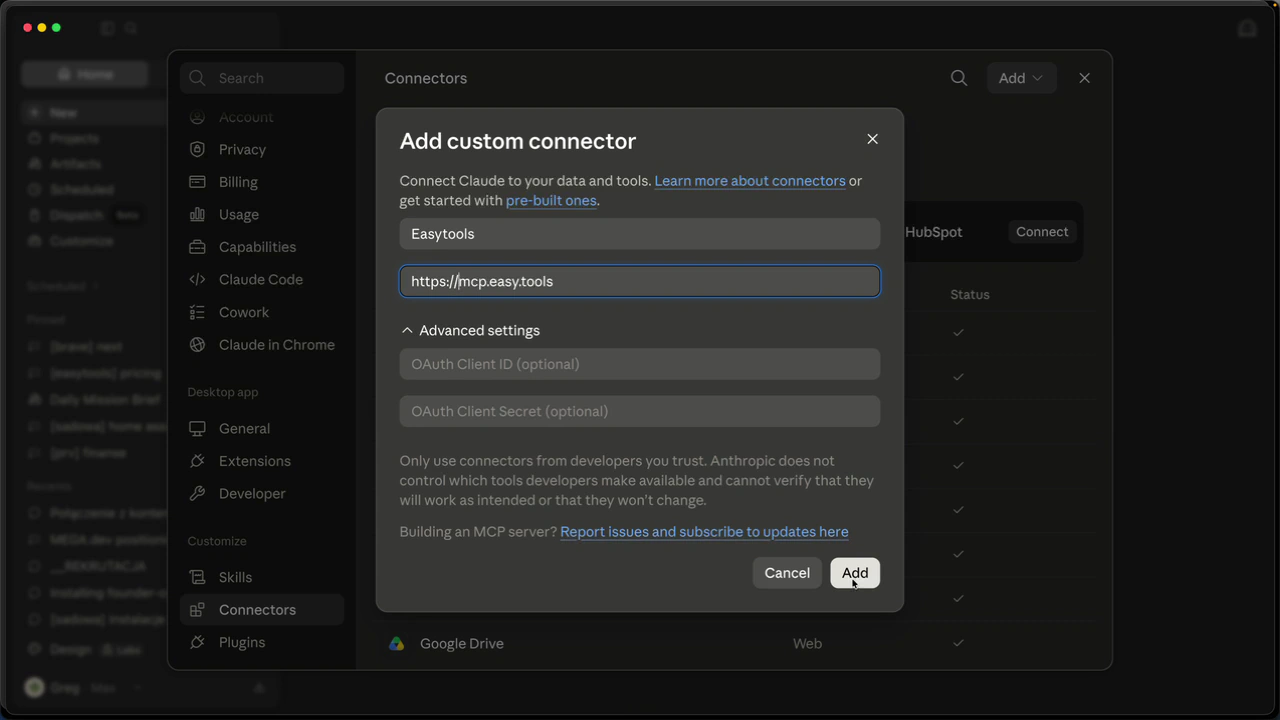The width and height of the screenshot is (1280, 720).
Task: Focus the Easytools name field
Action: 640,234
